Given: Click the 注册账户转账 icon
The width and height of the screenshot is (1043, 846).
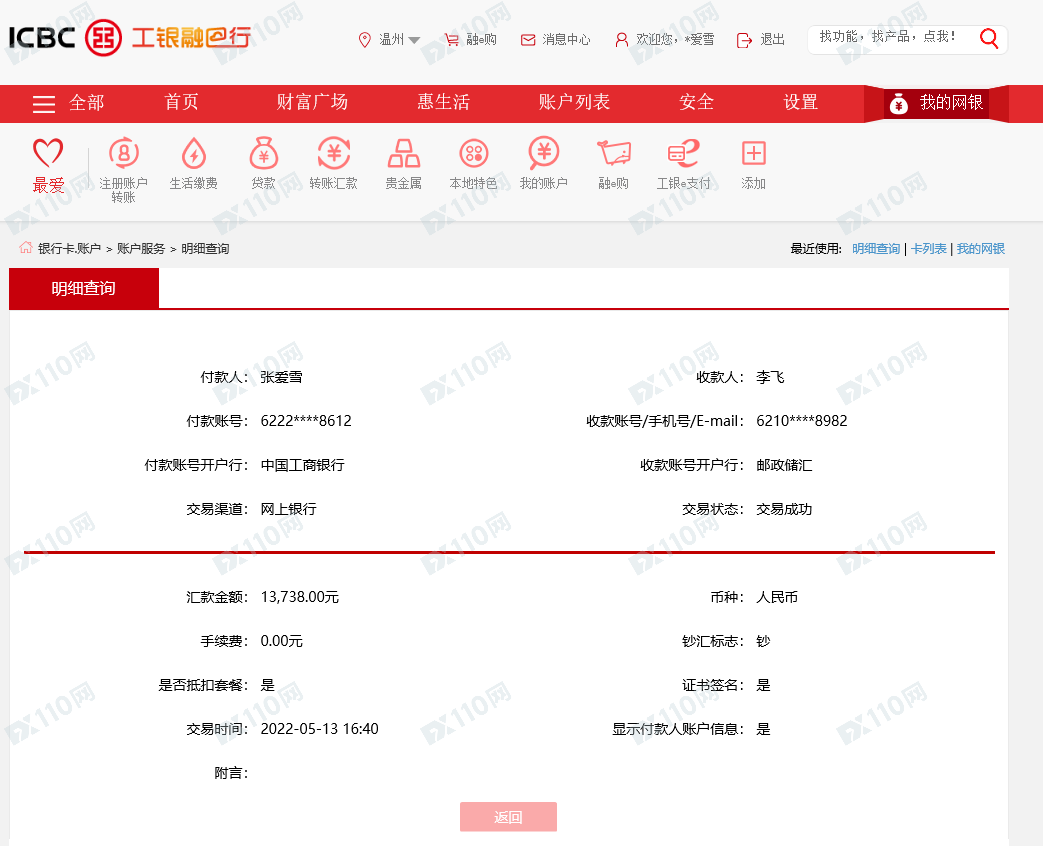Looking at the screenshot, I should point(123,154).
